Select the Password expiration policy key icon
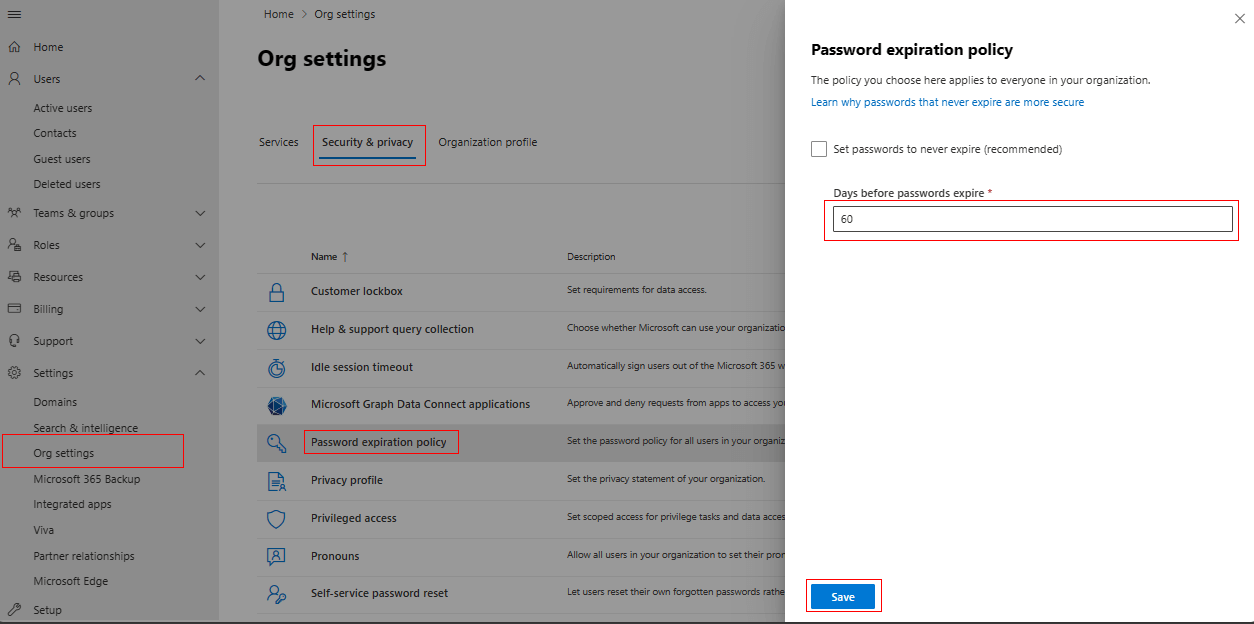 point(276,441)
